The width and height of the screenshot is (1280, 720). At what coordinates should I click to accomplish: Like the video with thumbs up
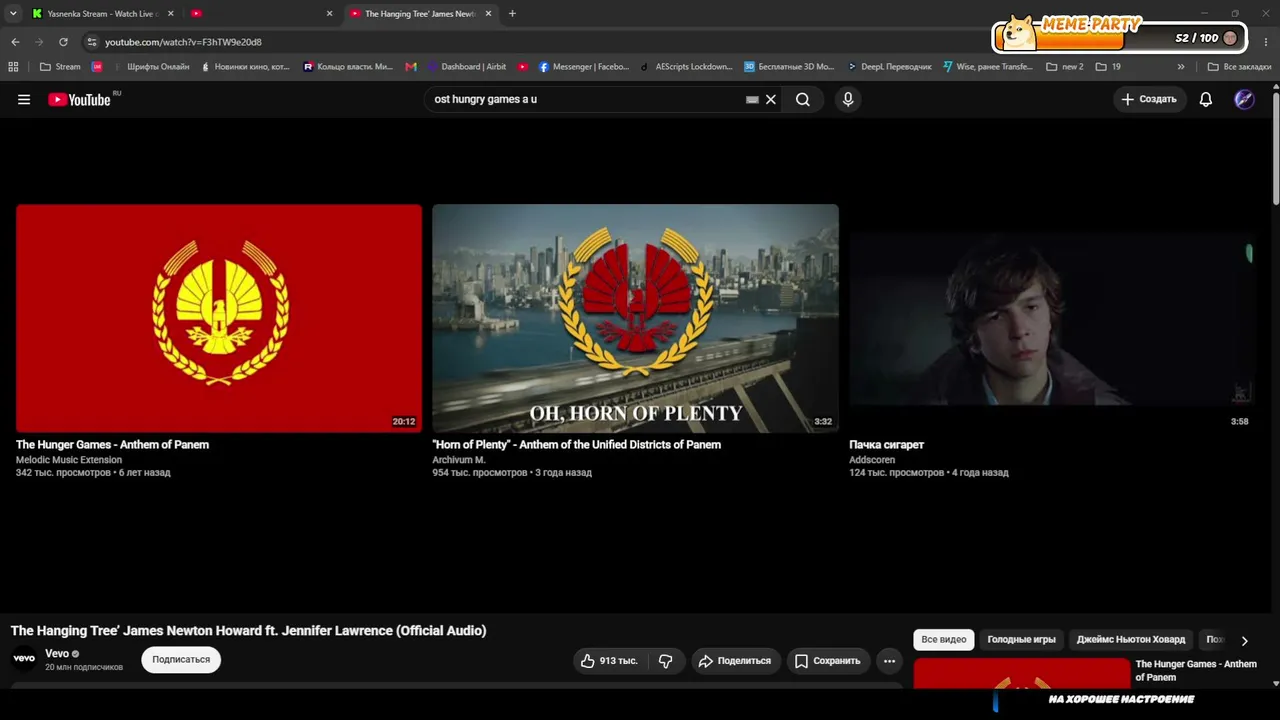point(609,661)
